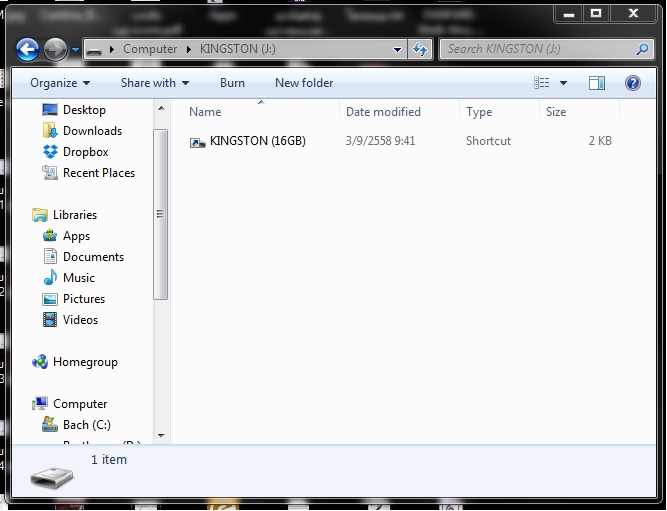Expand the arrow before KINGSTON (J:) breadcrumb
The height and width of the screenshot is (511, 667).
(188, 50)
